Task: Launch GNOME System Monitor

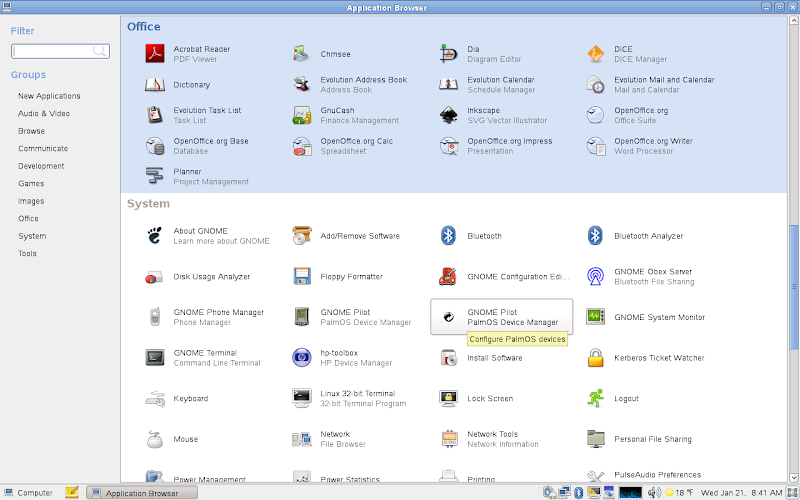Action: (x=646, y=317)
